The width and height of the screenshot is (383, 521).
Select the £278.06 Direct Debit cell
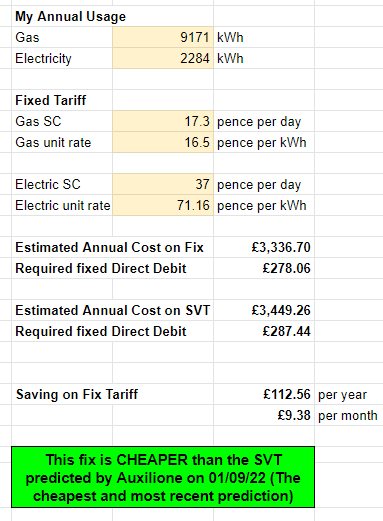point(264,268)
